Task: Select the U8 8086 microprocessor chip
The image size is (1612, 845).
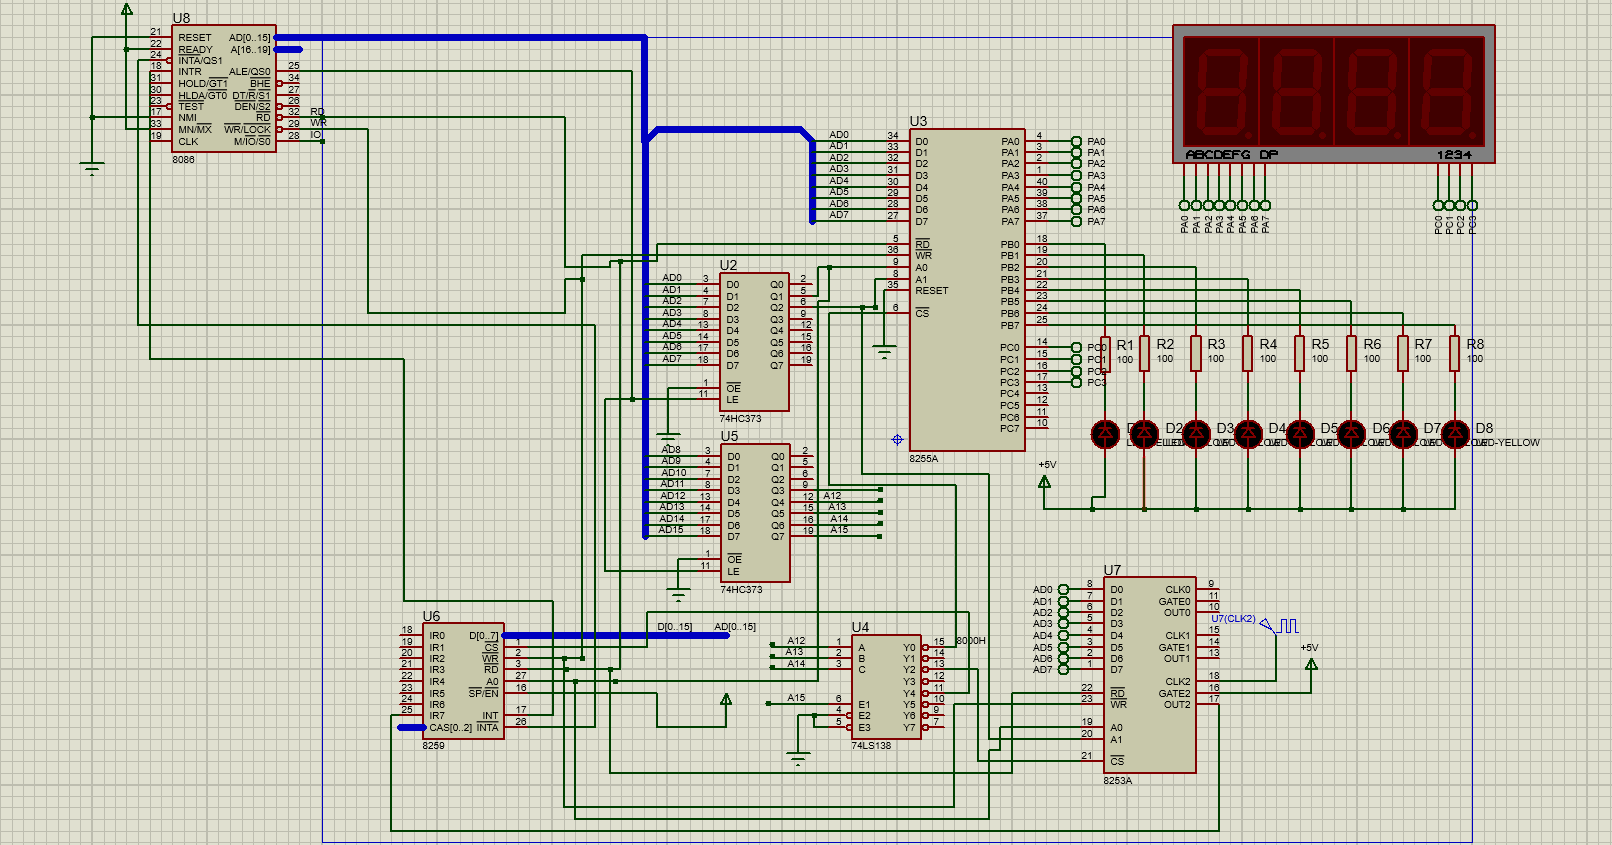Action: [223, 89]
